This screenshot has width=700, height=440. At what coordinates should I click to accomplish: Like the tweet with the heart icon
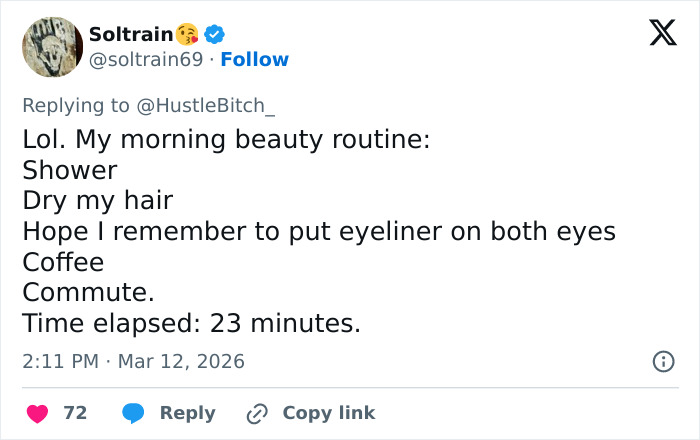(x=37, y=413)
